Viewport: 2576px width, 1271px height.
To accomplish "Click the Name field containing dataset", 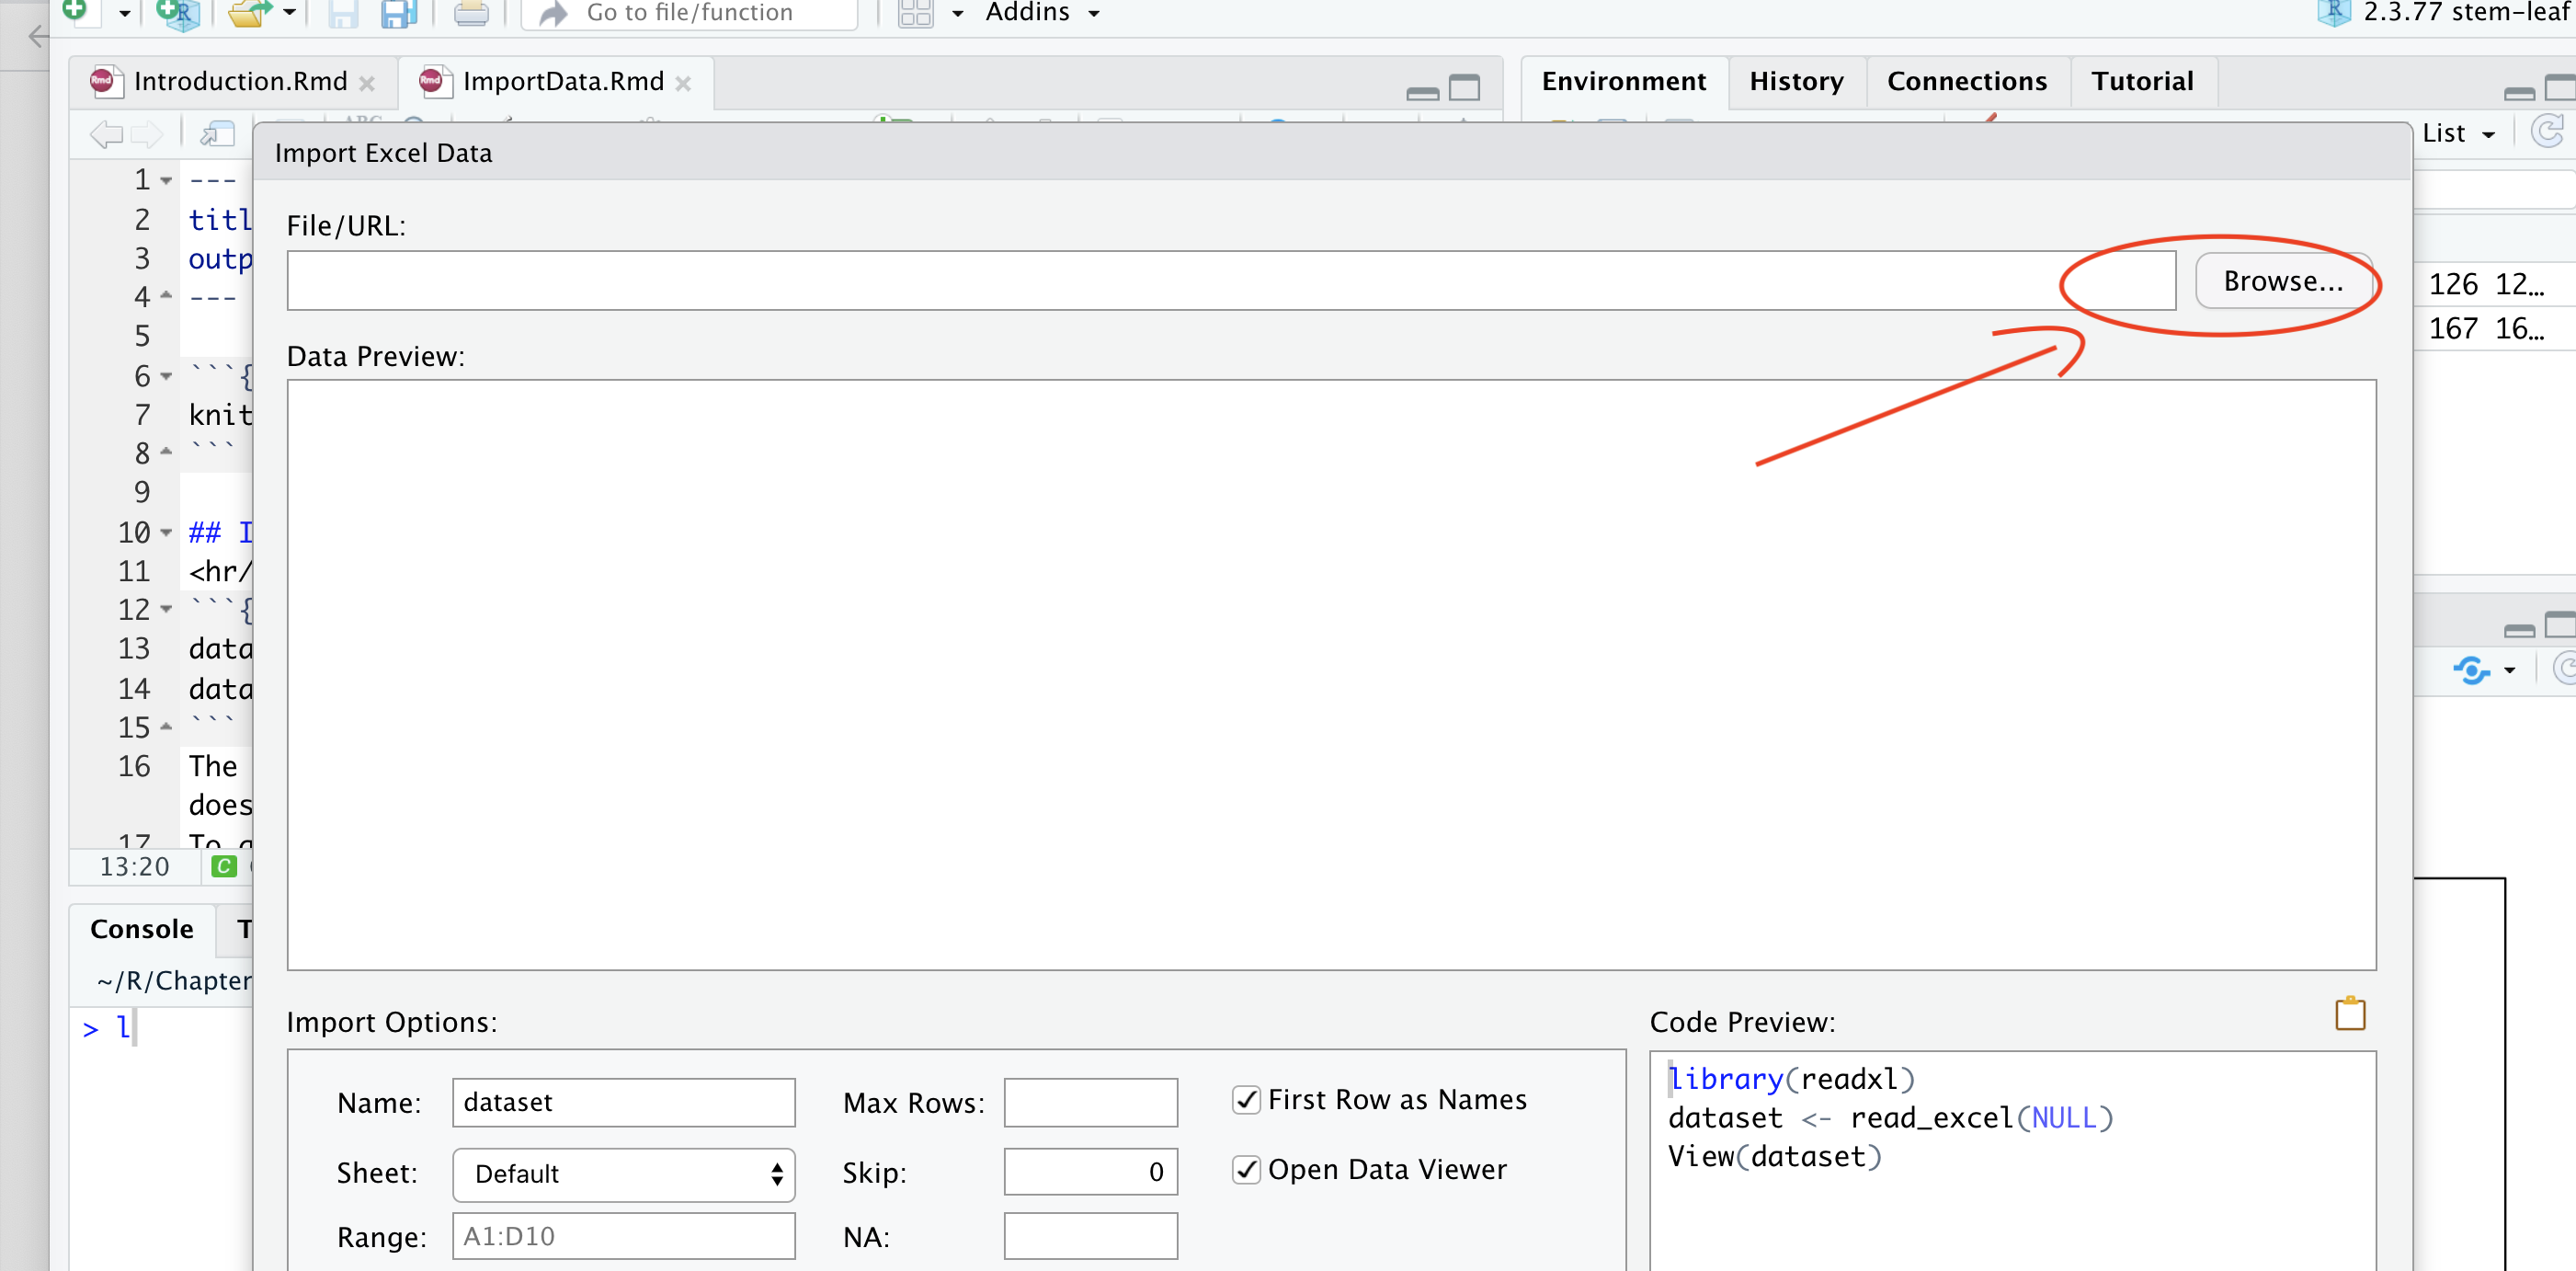I will [x=623, y=1102].
